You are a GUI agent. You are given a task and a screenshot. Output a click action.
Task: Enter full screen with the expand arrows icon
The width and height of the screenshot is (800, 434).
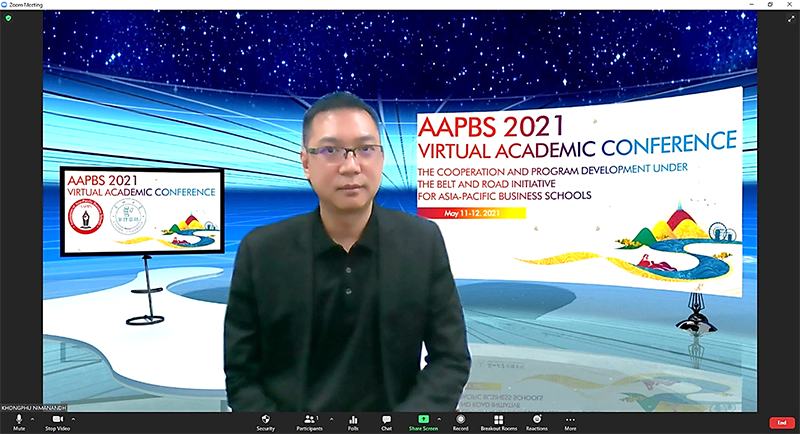[x=791, y=19]
